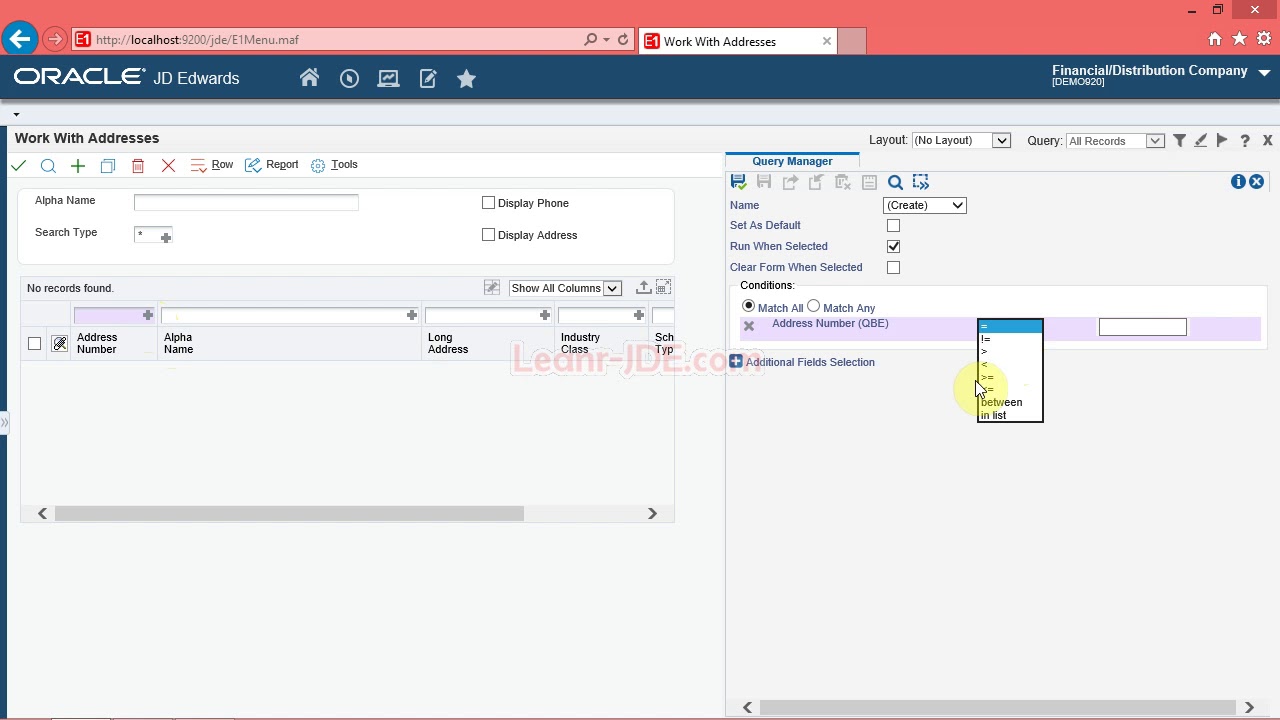The height and width of the screenshot is (720, 1280).
Task: Click the dashed selection fields icon
Action: coord(921,182)
